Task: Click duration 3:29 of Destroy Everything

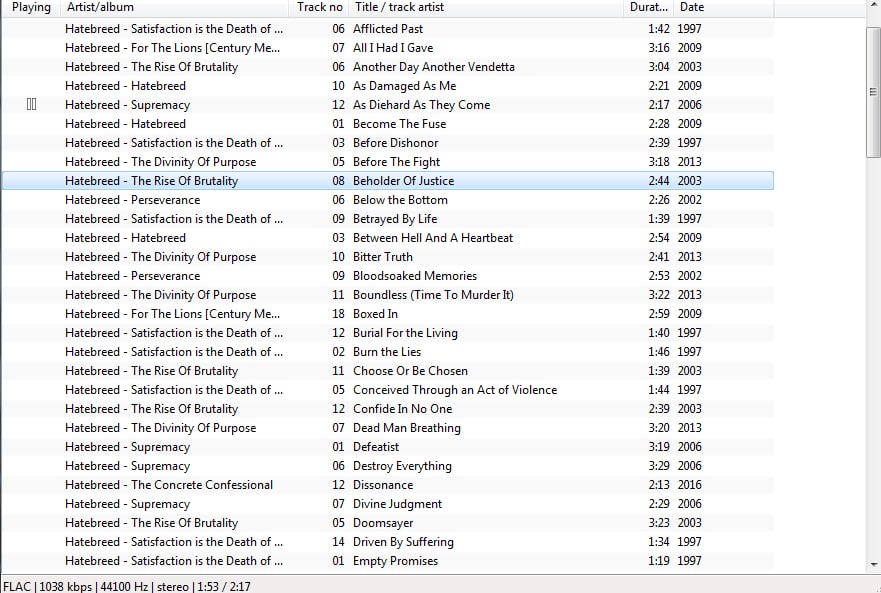Action: click(659, 466)
